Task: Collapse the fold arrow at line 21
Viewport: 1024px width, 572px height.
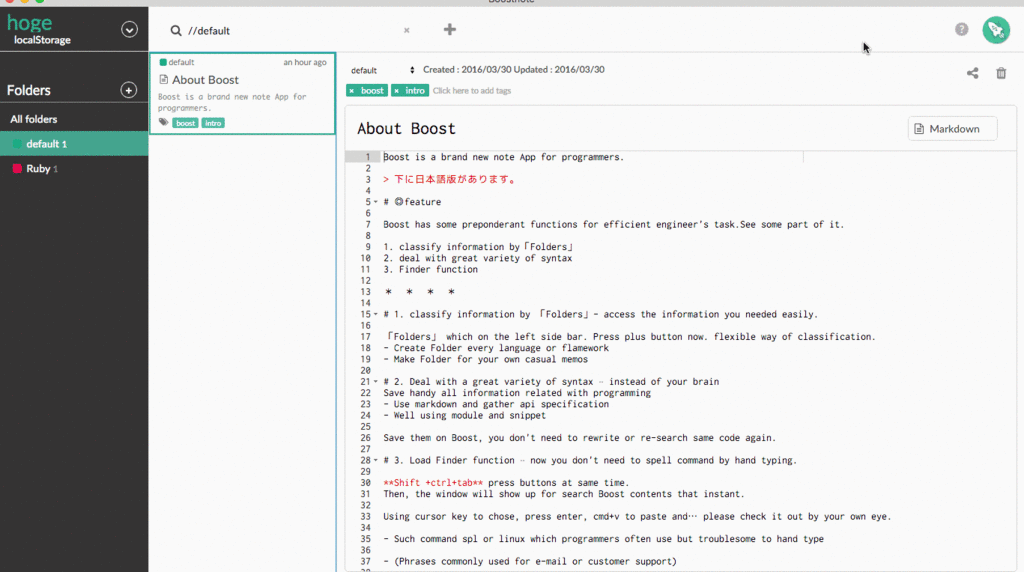Action: [376, 381]
